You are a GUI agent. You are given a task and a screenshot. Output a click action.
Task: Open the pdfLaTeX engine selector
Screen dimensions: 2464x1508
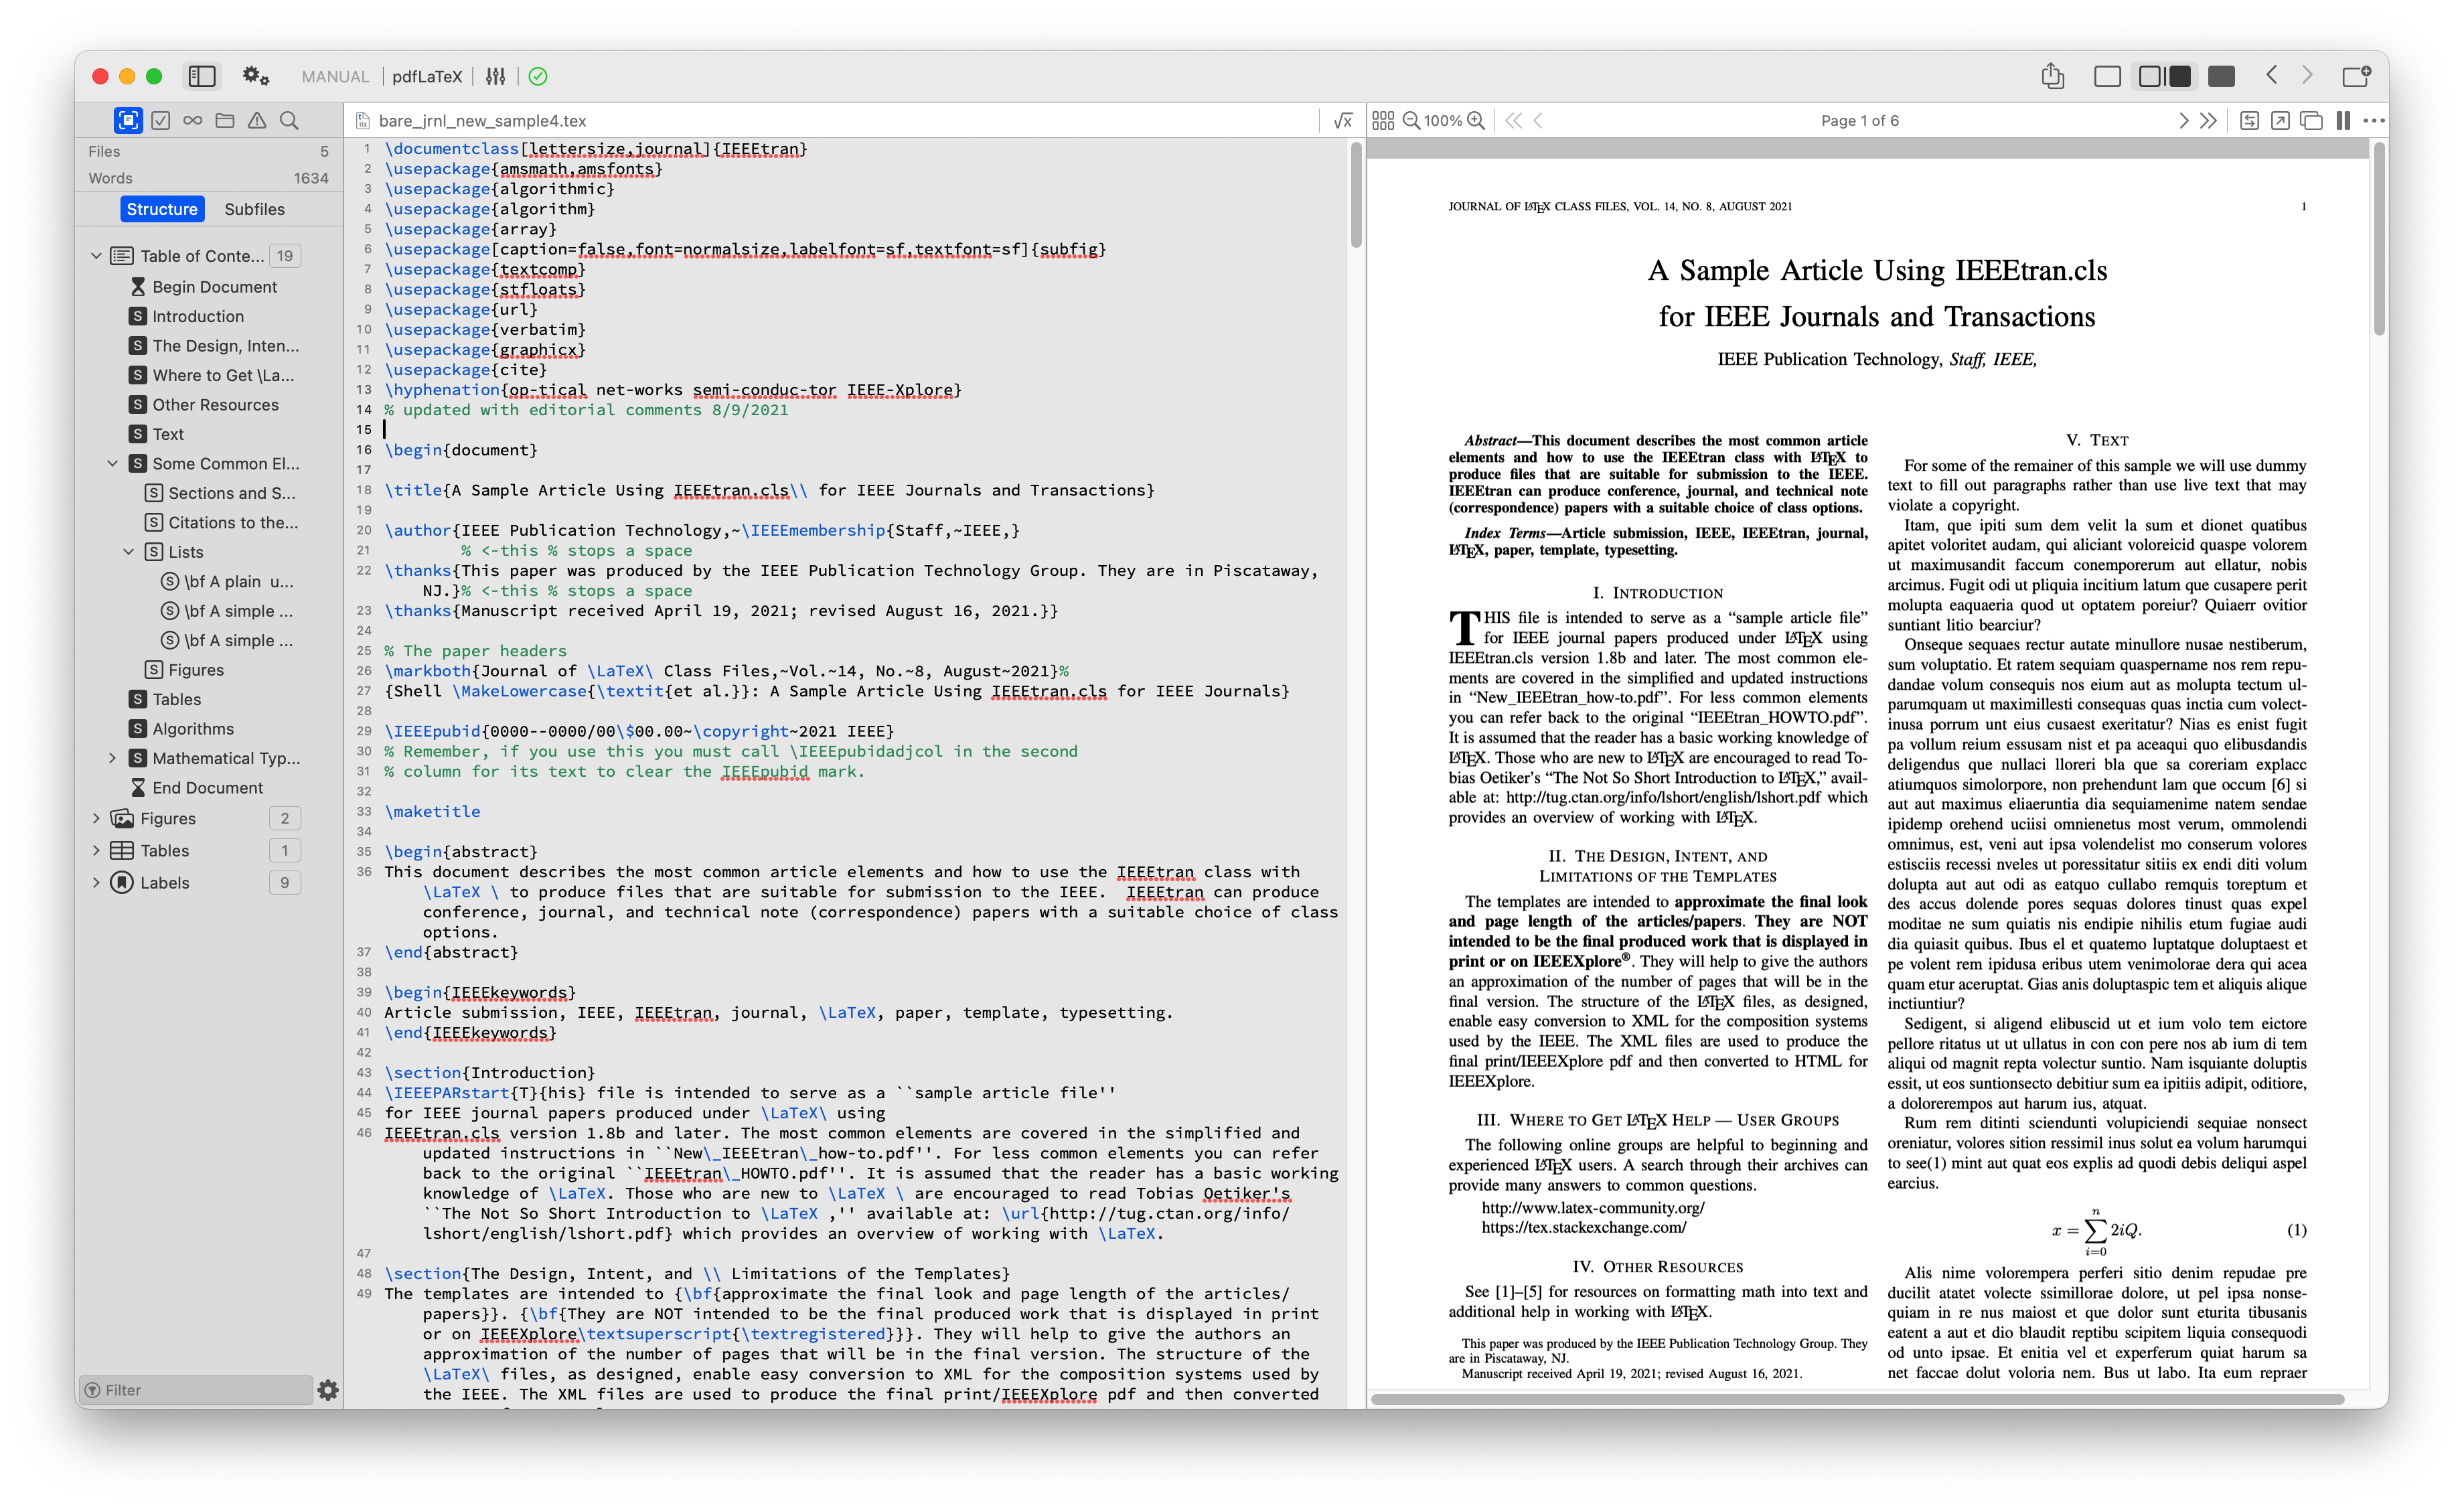427,76
